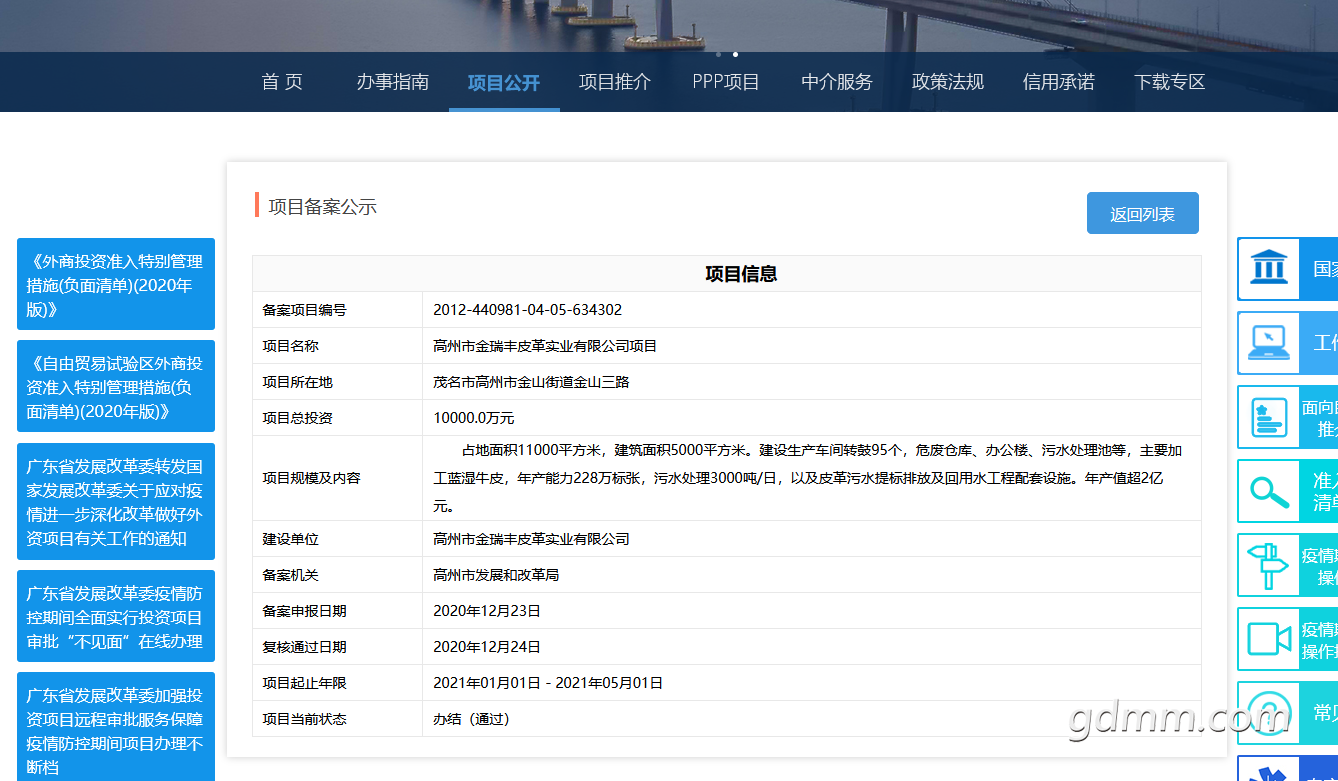Click the laptop icon in right sidebar
Viewport: 1338px width, 781px height.
pos(1268,343)
